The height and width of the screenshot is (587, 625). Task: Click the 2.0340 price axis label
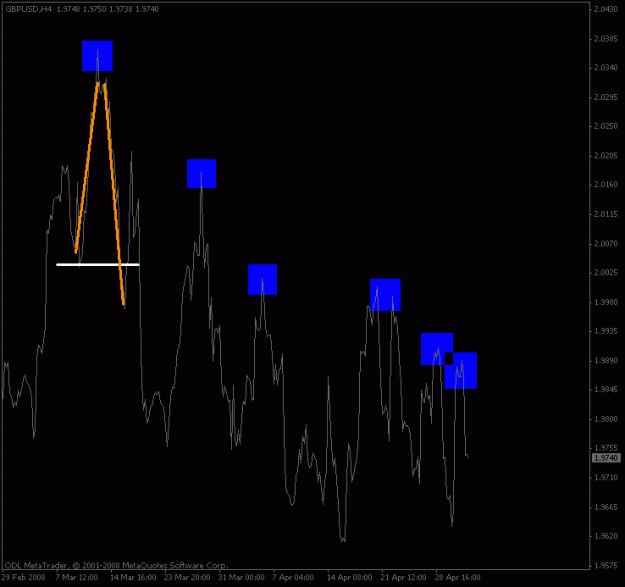605,68
